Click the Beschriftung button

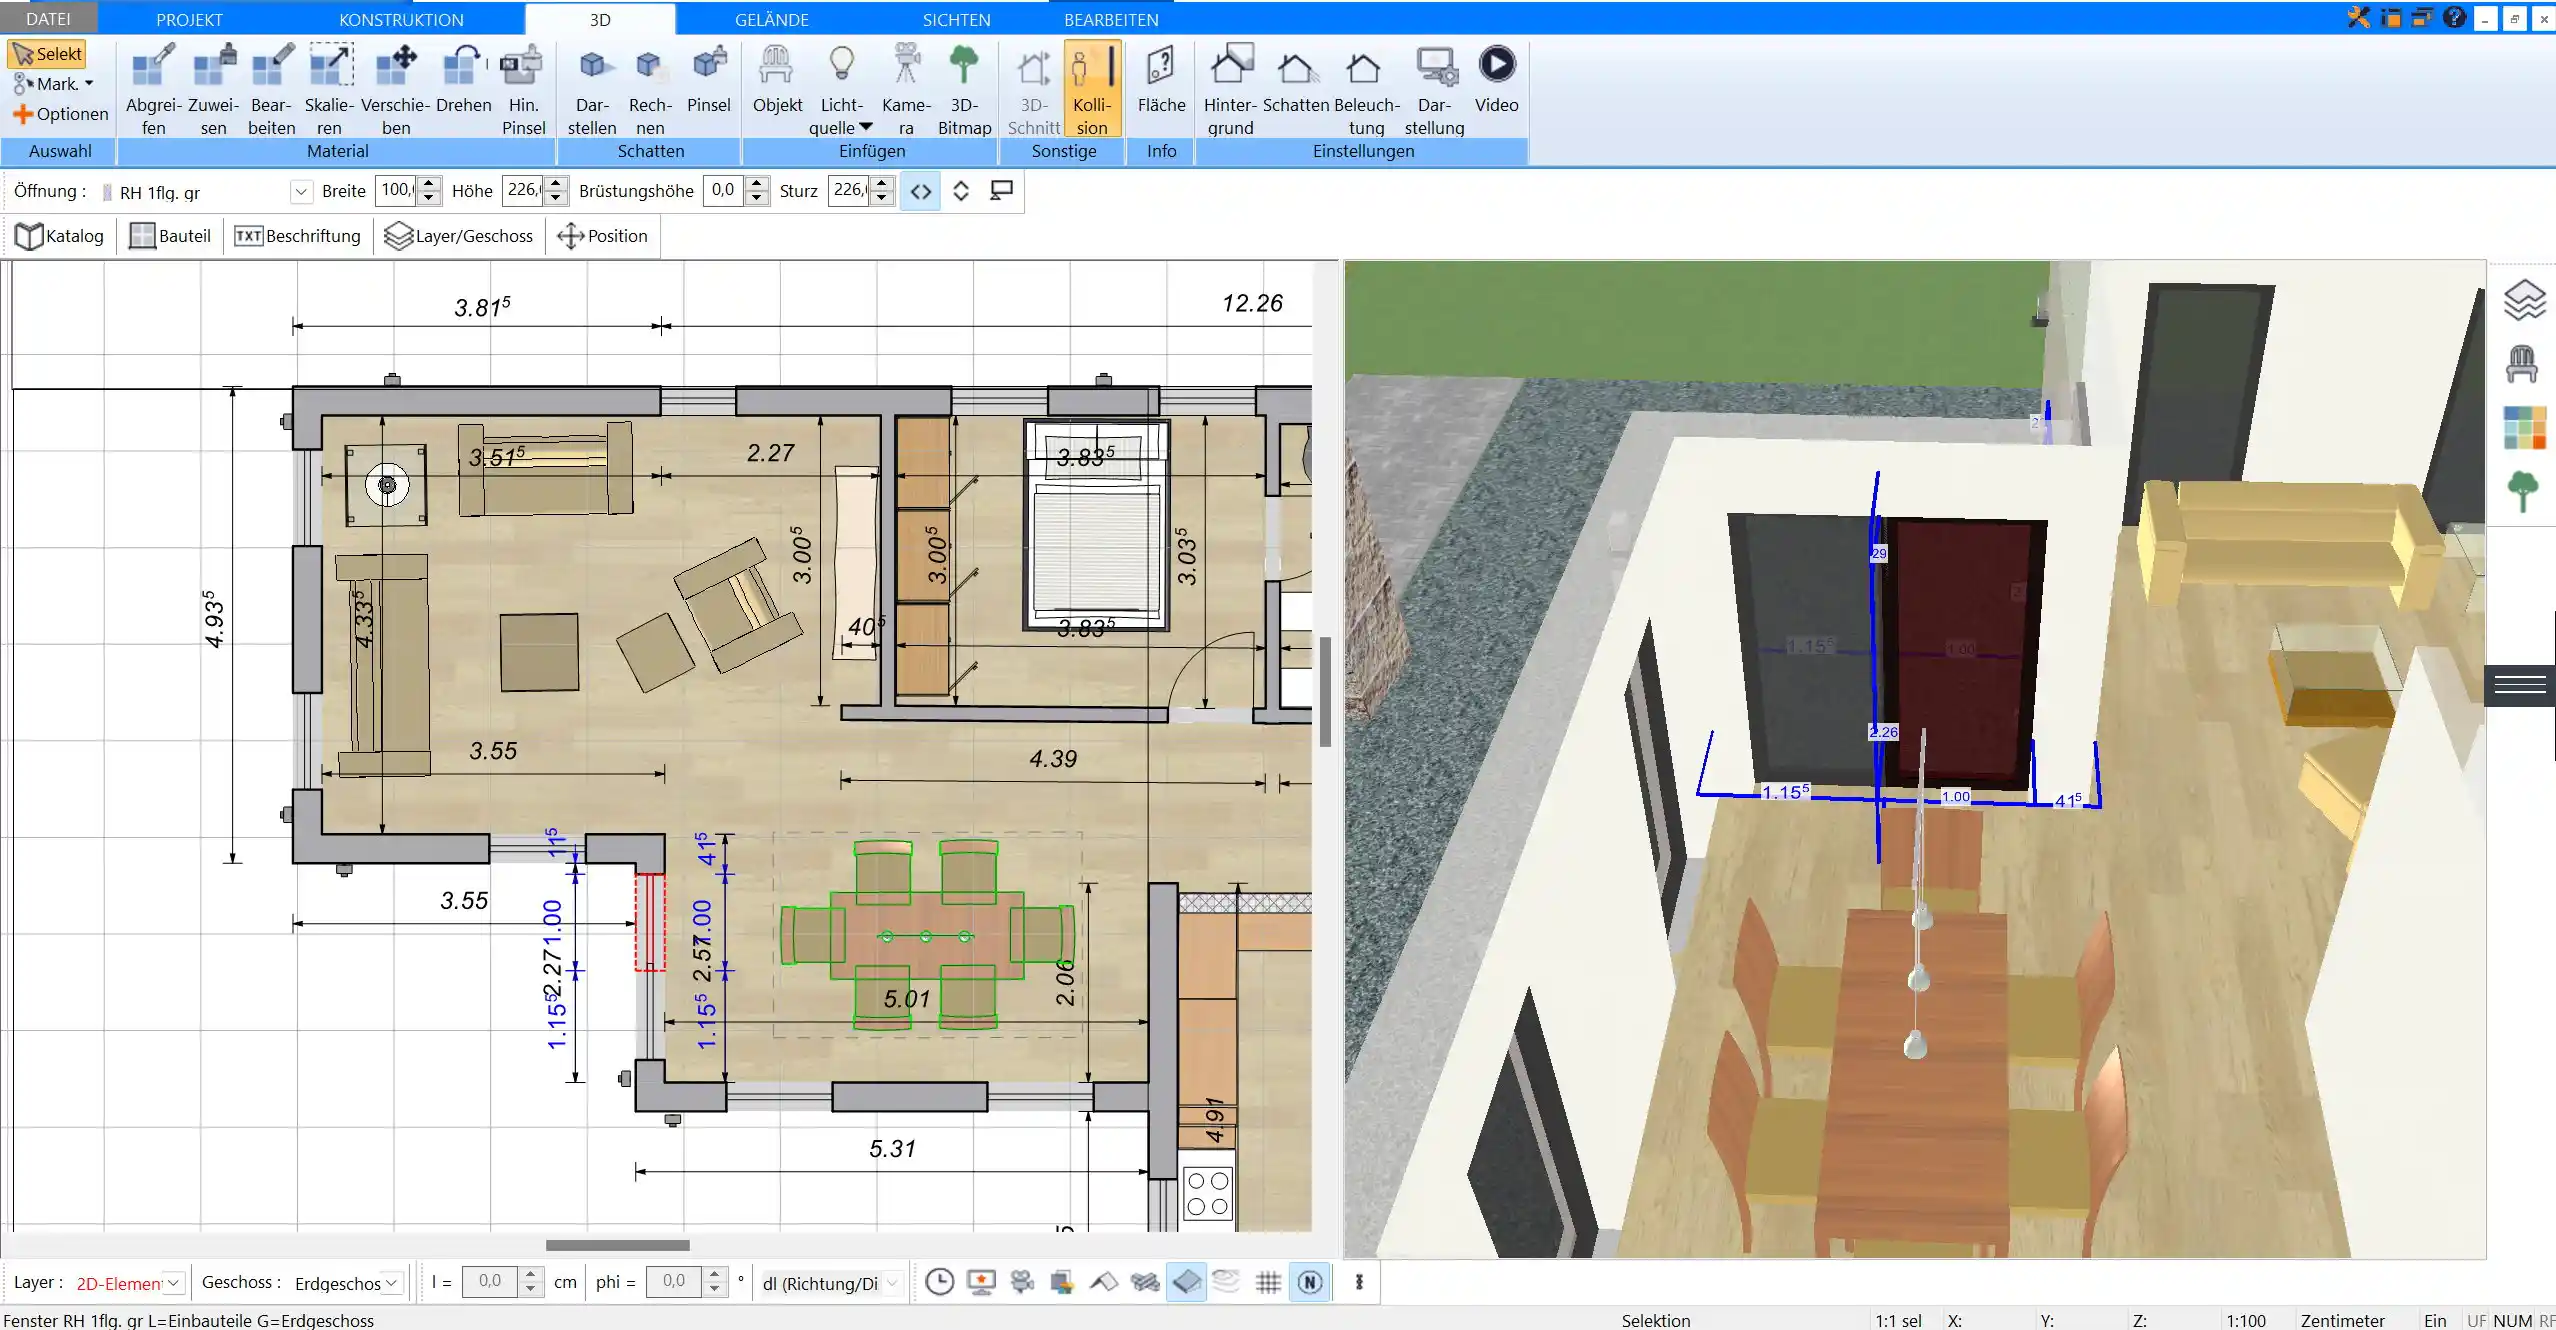click(x=297, y=236)
